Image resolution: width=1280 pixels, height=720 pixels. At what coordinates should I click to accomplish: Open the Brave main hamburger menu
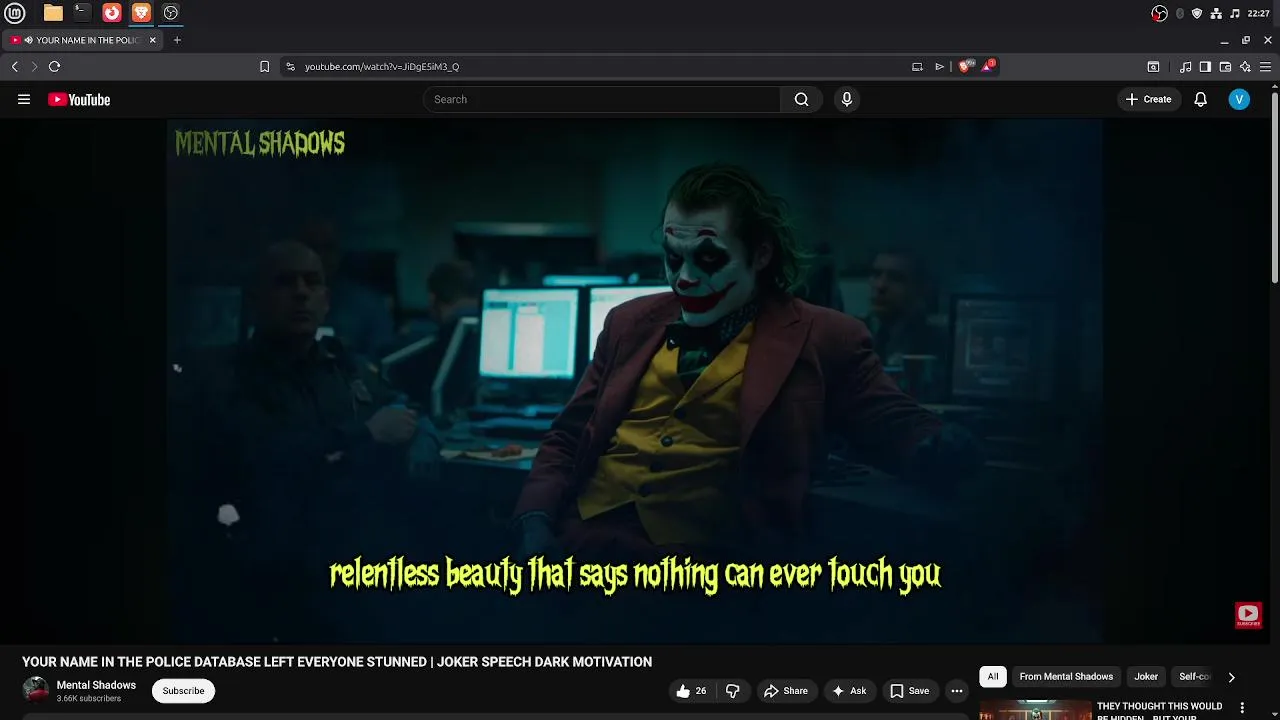click(1265, 67)
